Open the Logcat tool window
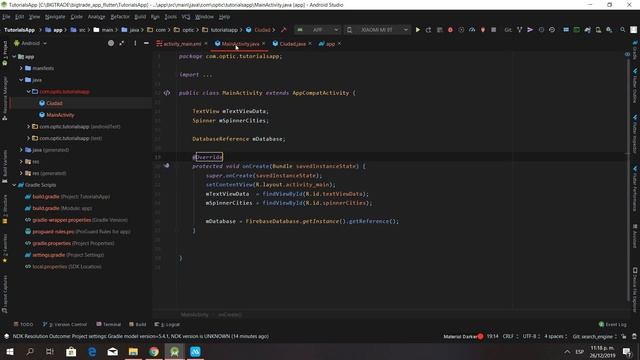This screenshot has width=640, height=360. coord(167,324)
